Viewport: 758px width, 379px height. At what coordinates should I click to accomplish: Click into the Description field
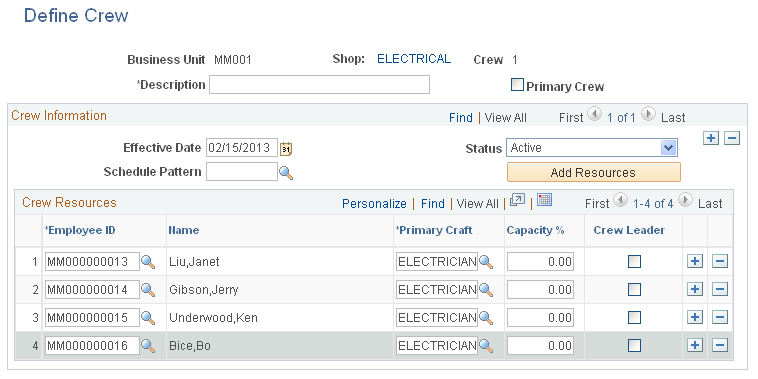(x=319, y=85)
